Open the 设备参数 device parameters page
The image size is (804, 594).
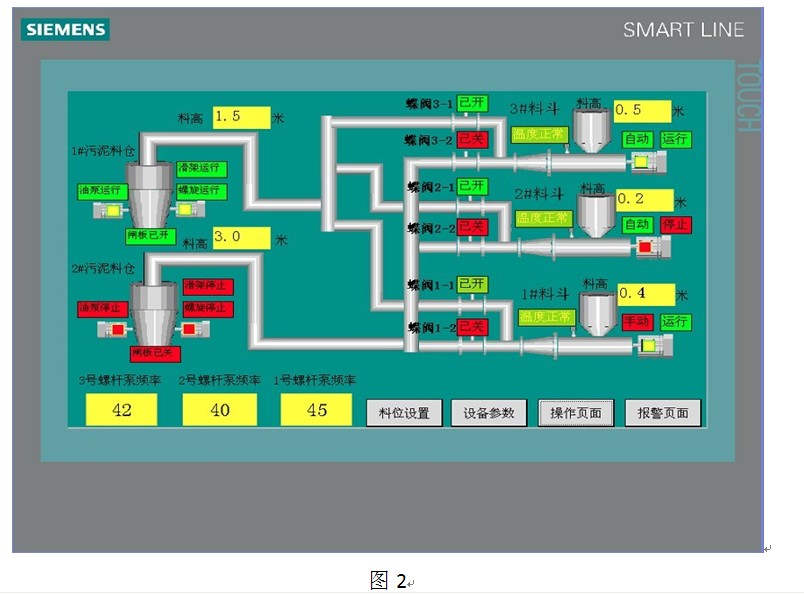[x=489, y=412]
